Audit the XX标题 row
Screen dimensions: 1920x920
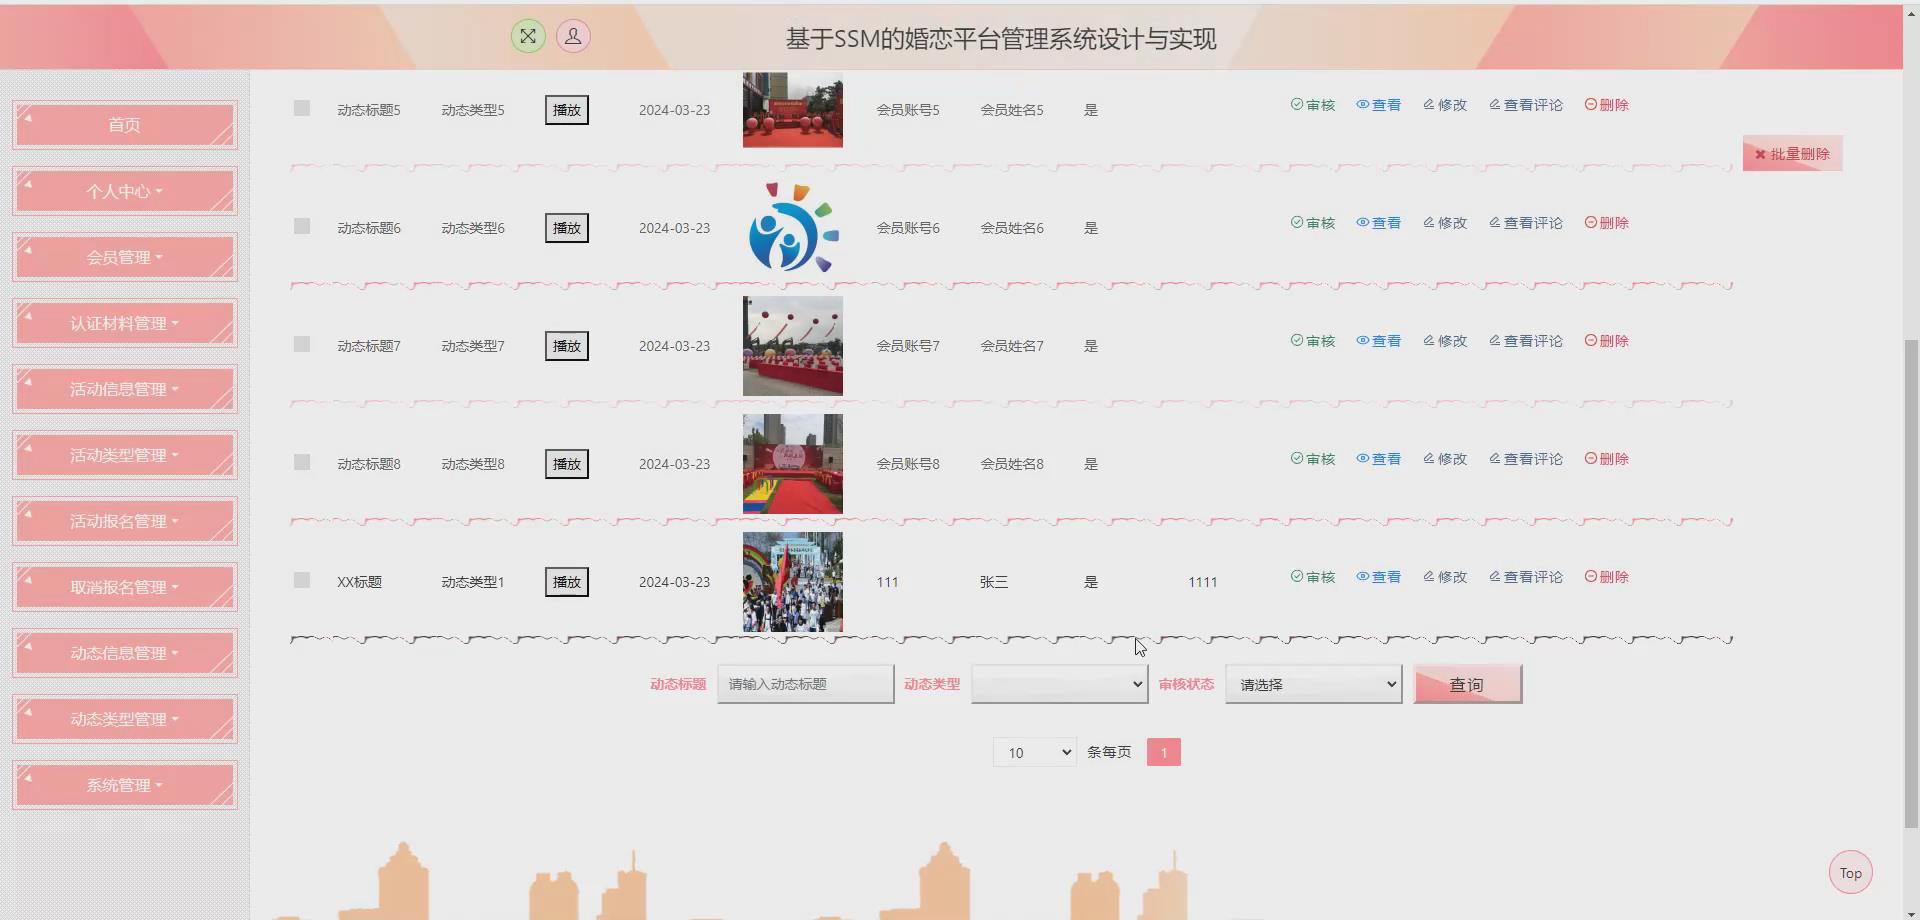pos(1313,577)
